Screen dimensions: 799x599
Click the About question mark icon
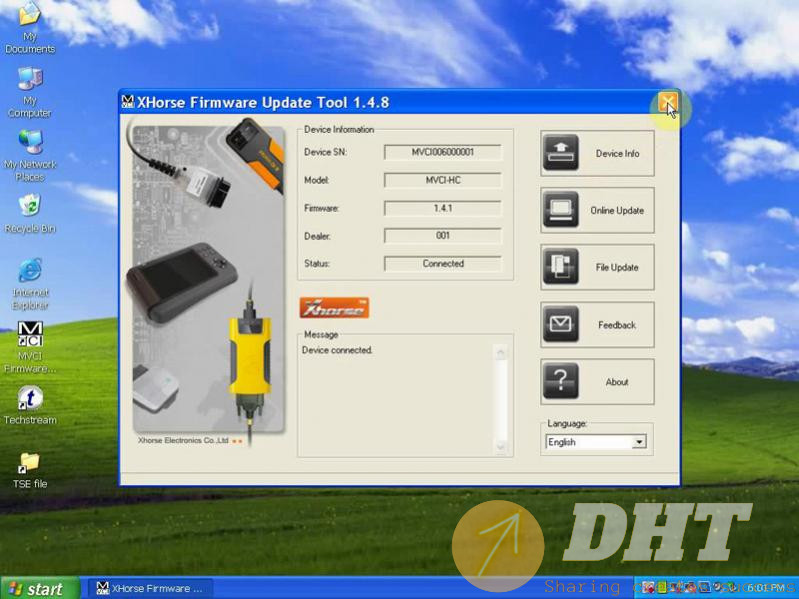(561, 381)
